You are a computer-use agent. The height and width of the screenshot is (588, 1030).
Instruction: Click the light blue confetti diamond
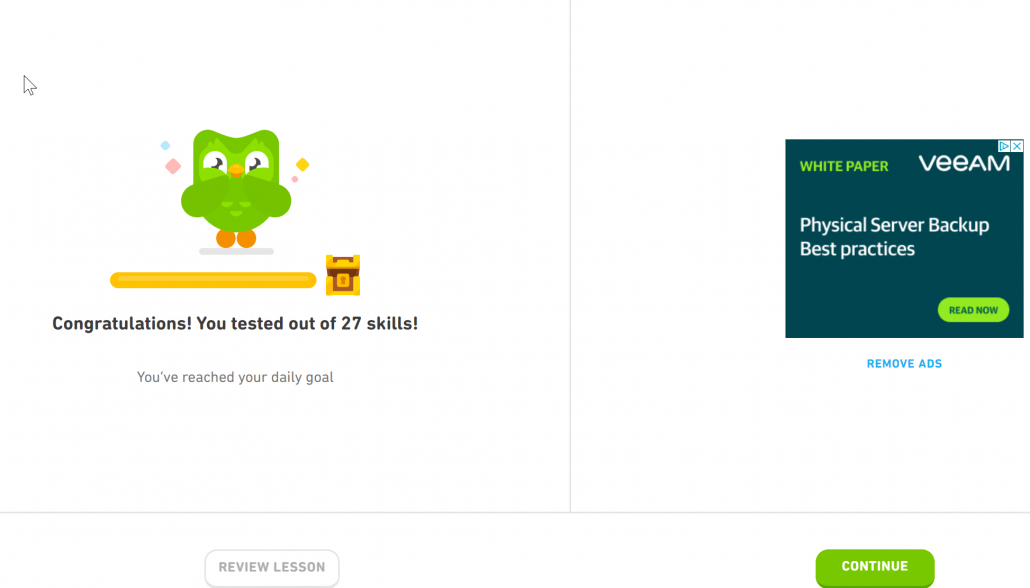pos(166,145)
